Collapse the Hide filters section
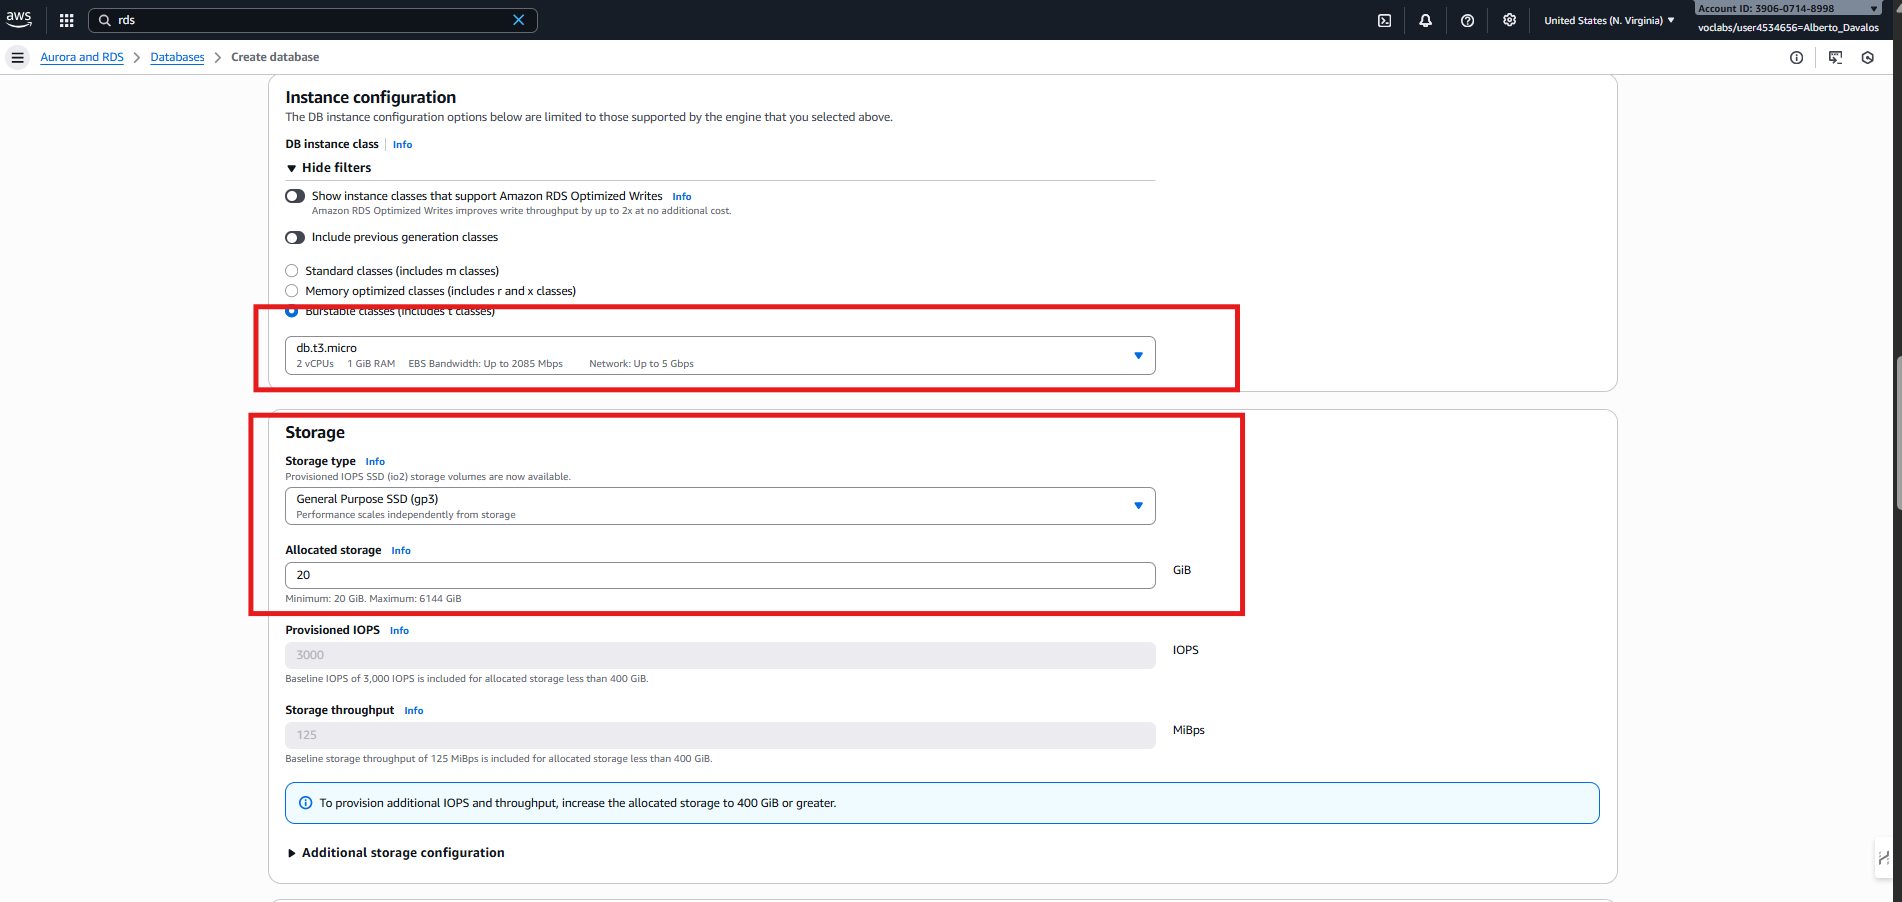 (x=329, y=168)
